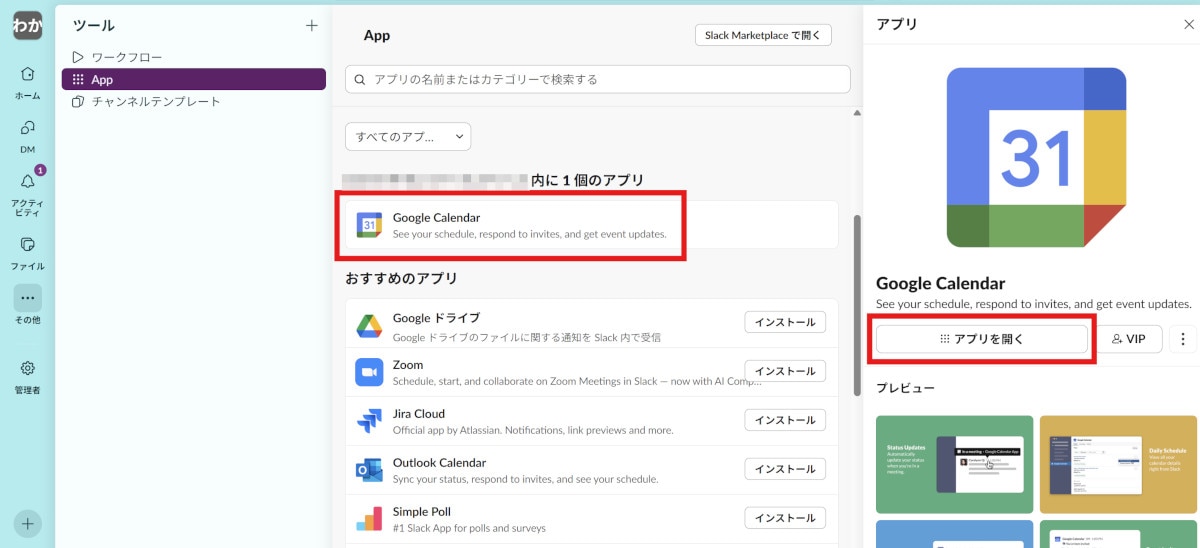The width and height of the screenshot is (1200, 548).
Task: Click the round plus button at sidebar bottom
Action: click(x=27, y=523)
